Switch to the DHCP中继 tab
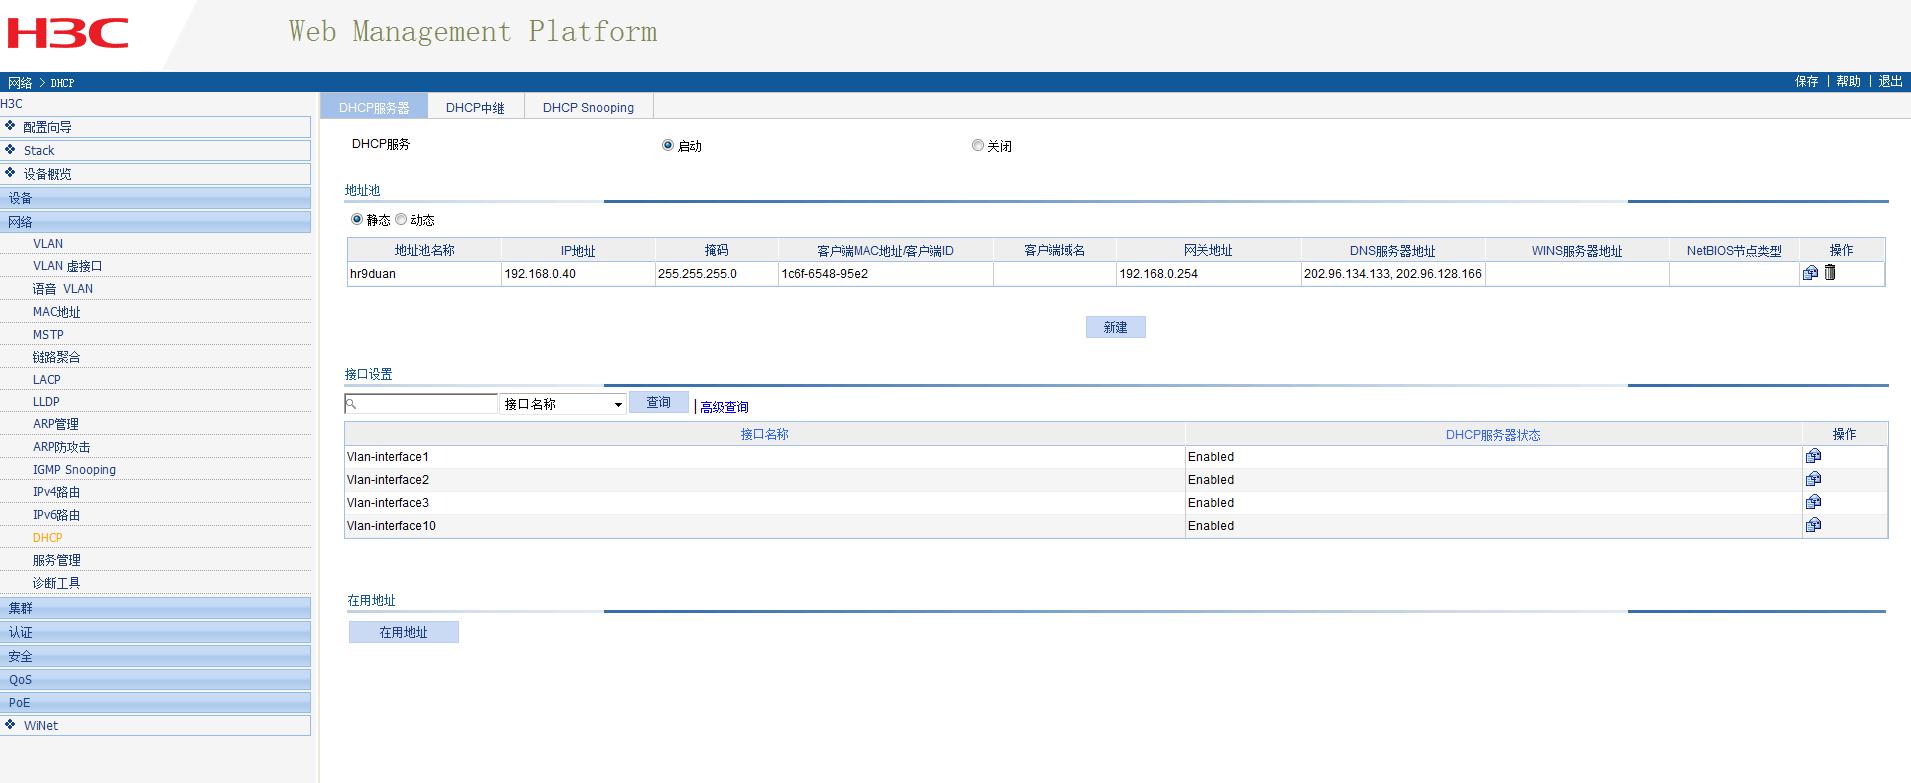 tap(475, 107)
